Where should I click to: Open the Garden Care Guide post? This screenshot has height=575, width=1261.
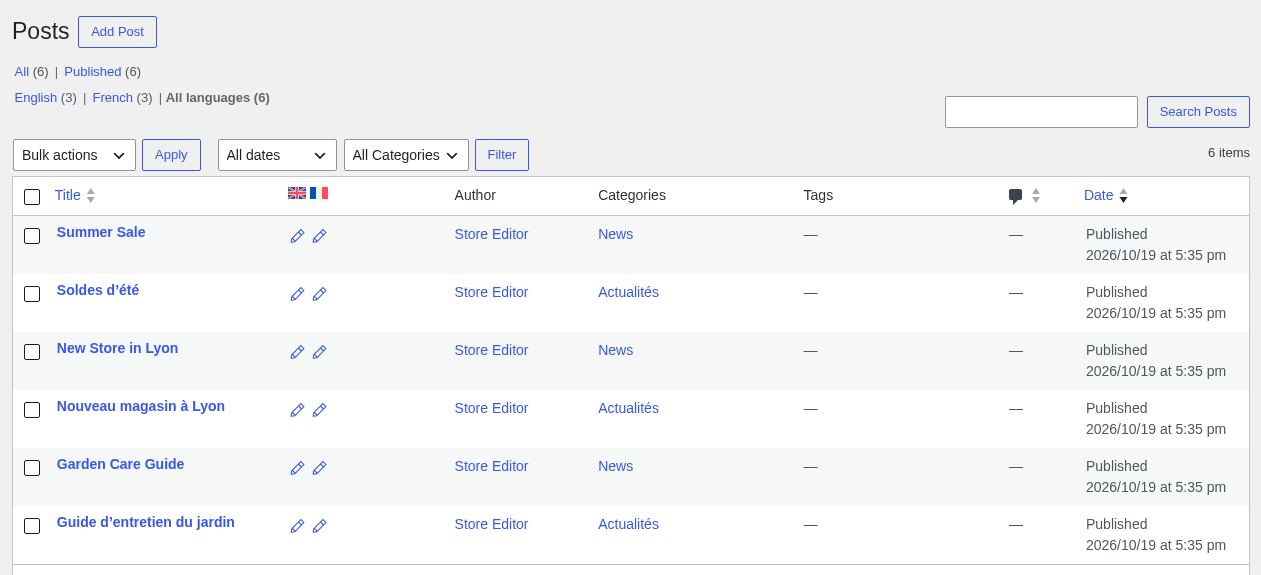pos(120,464)
